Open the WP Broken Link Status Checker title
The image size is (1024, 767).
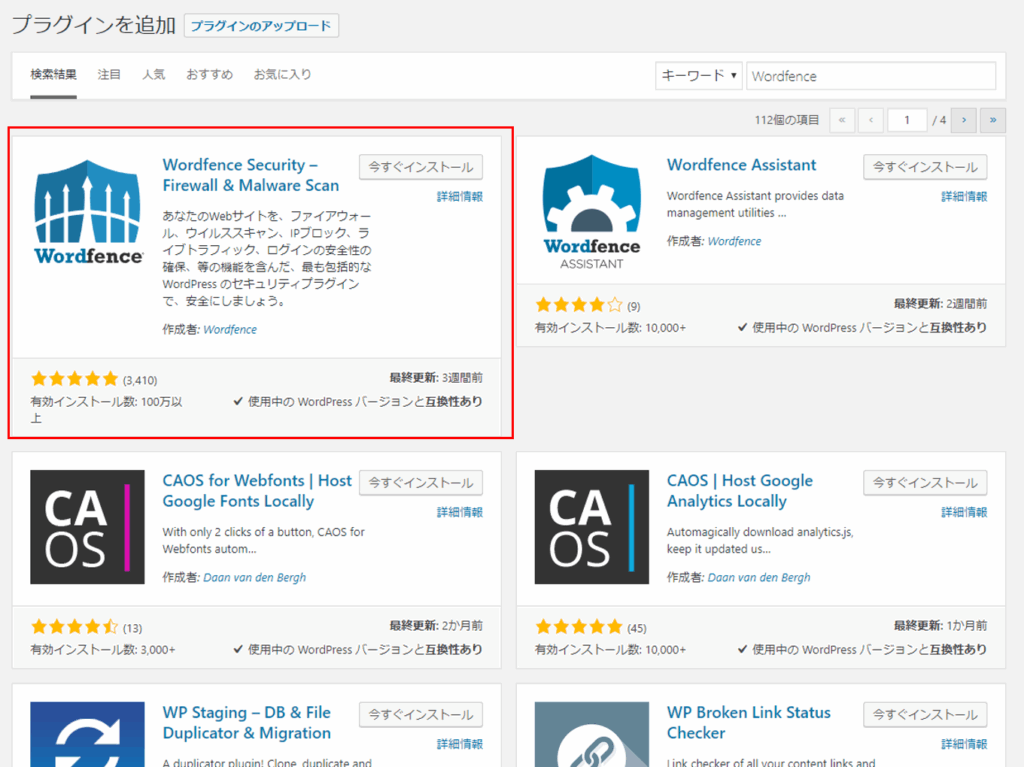point(748,723)
